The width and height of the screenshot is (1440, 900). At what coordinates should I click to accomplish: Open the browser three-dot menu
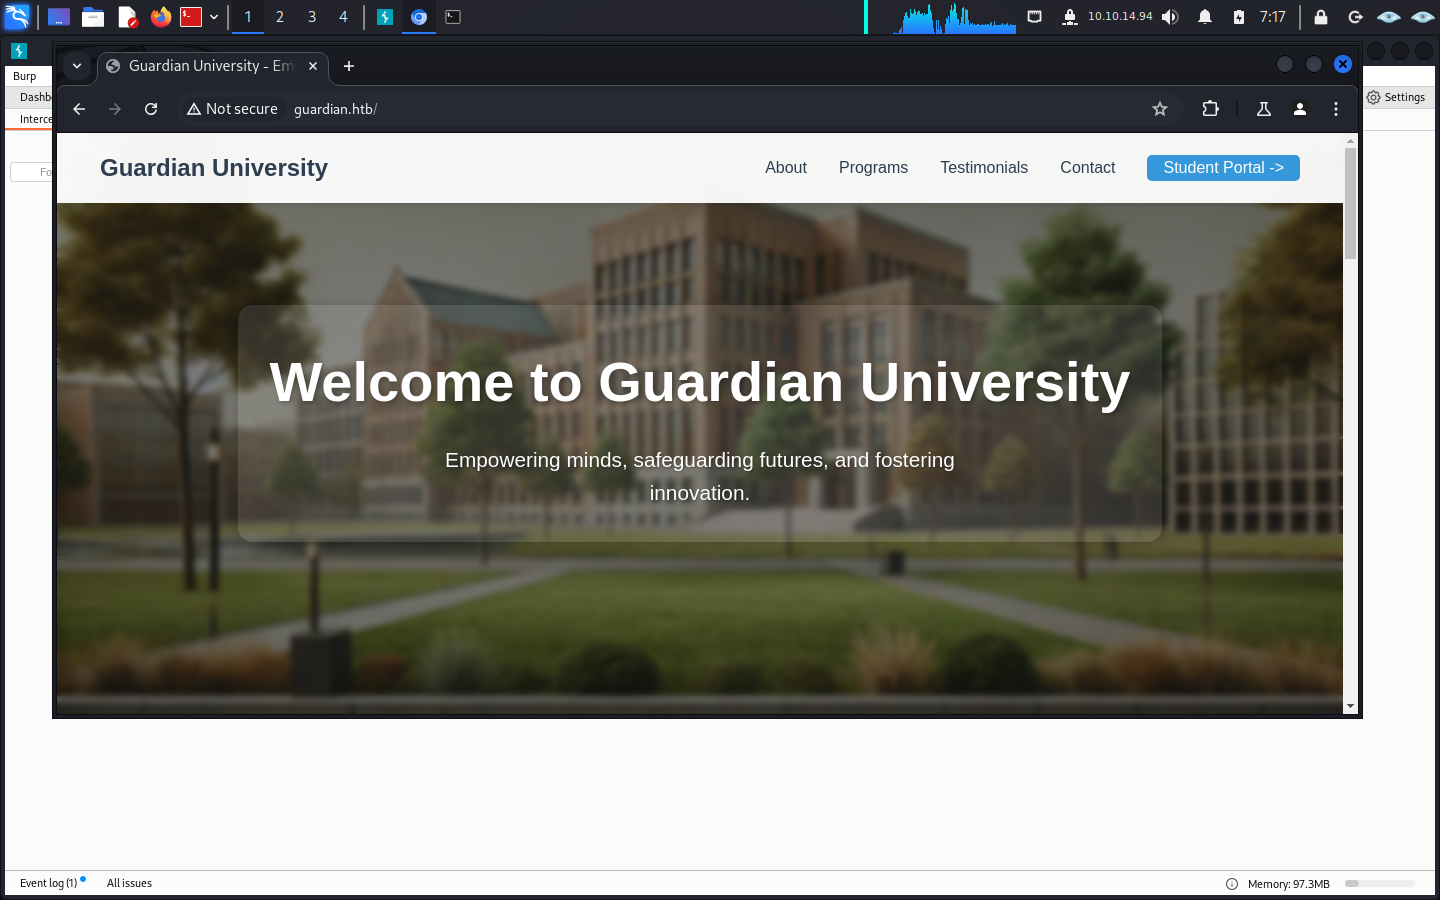click(1336, 109)
